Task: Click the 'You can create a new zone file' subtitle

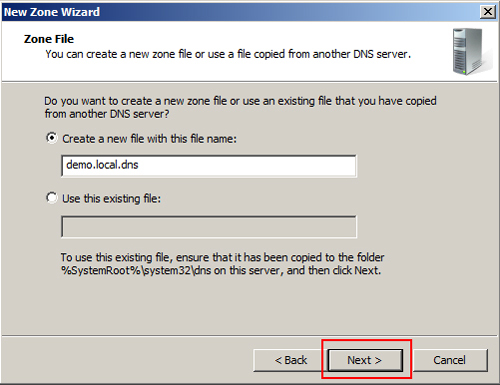Action: point(228,54)
